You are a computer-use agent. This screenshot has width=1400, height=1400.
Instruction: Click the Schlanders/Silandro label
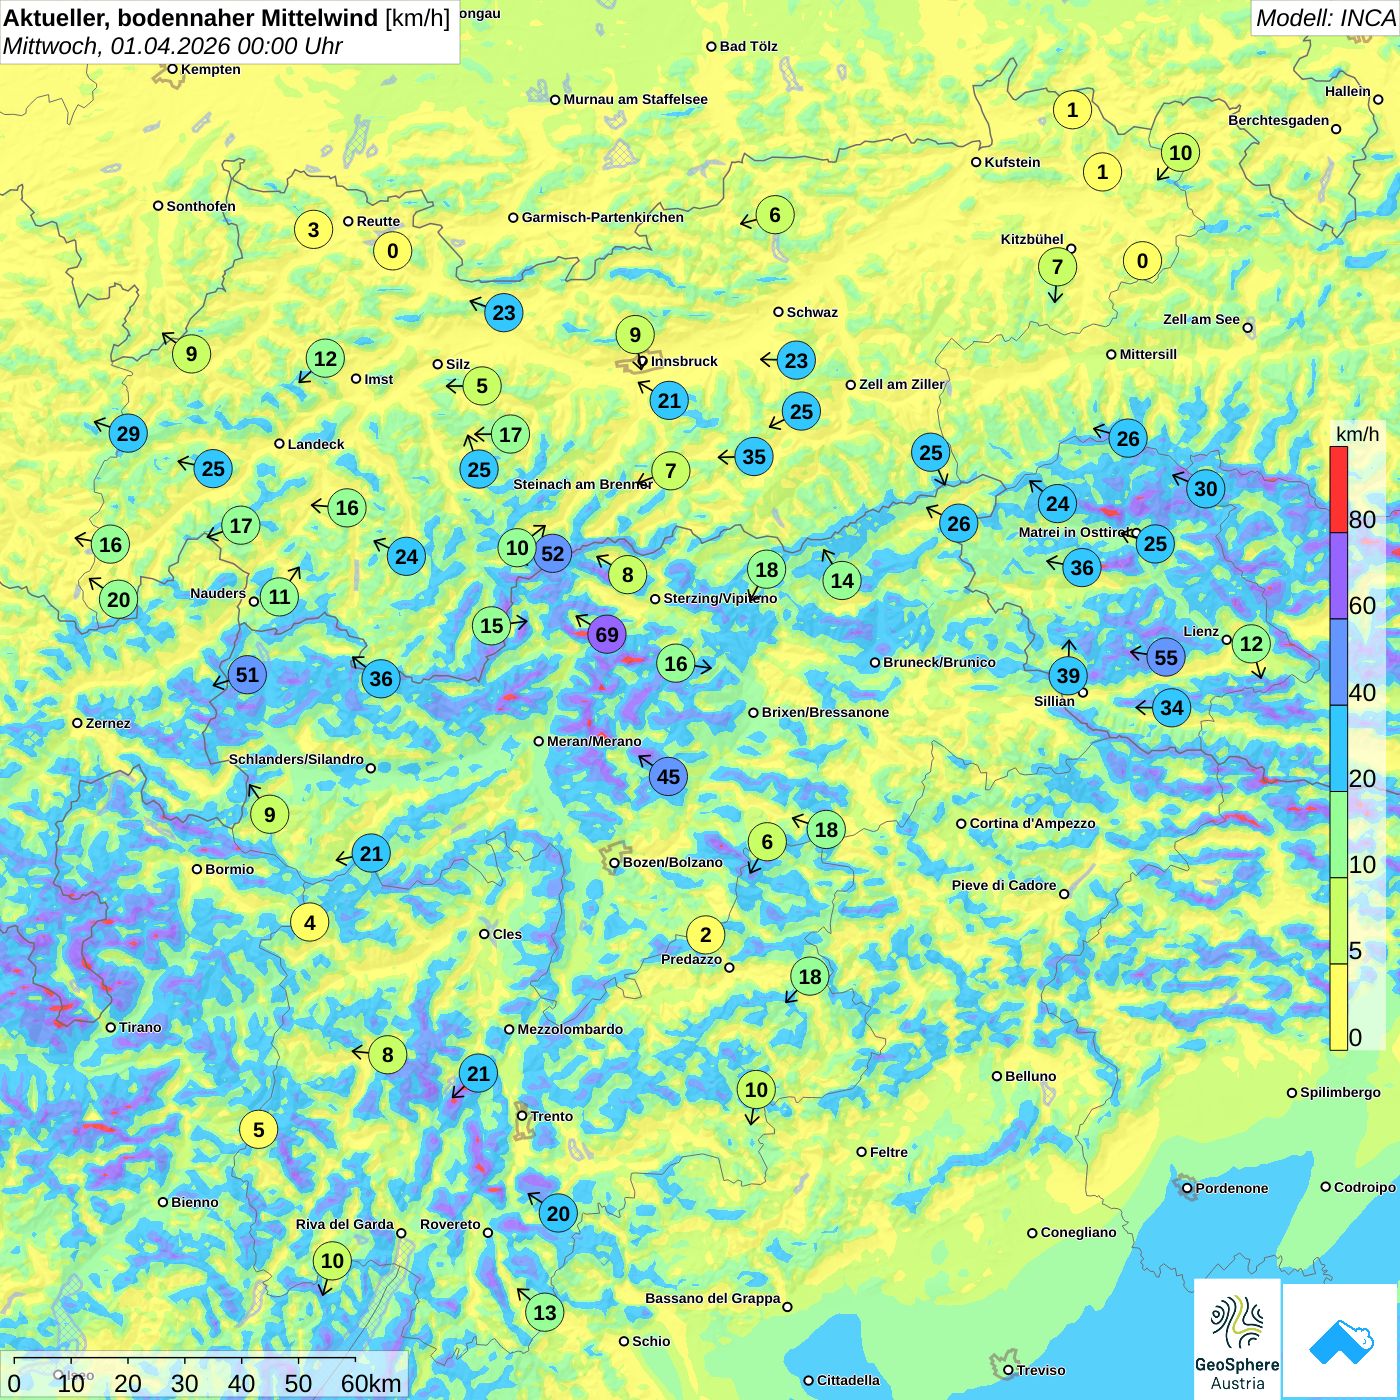coord(296,759)
